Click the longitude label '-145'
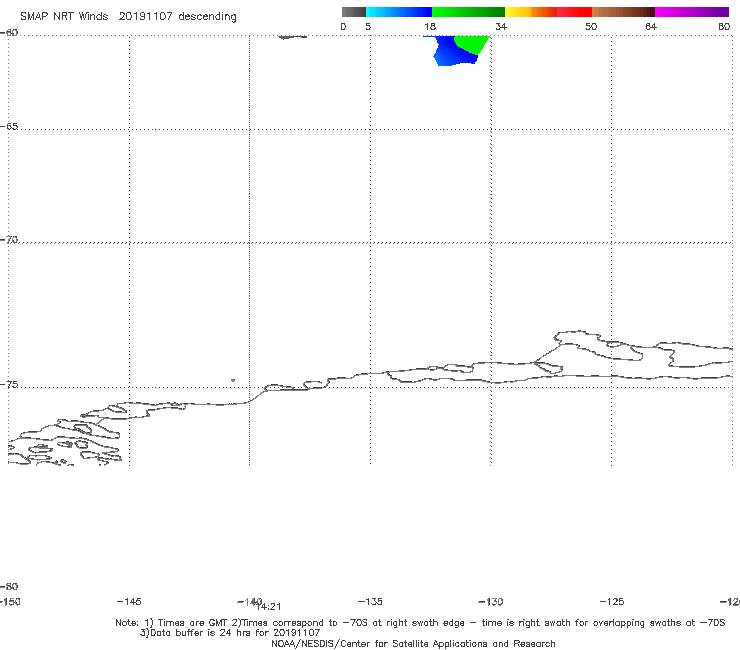Viewport: 740px width, 650px height. tap(129, 601)
